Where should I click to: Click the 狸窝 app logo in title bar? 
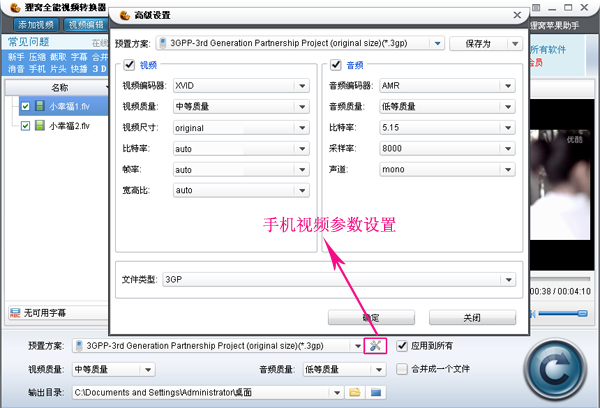click(15, 7)
